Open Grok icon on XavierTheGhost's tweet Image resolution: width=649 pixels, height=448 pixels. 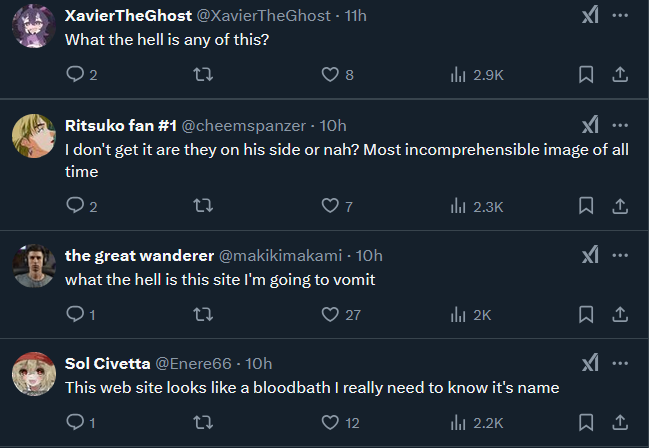coord(590,16)
